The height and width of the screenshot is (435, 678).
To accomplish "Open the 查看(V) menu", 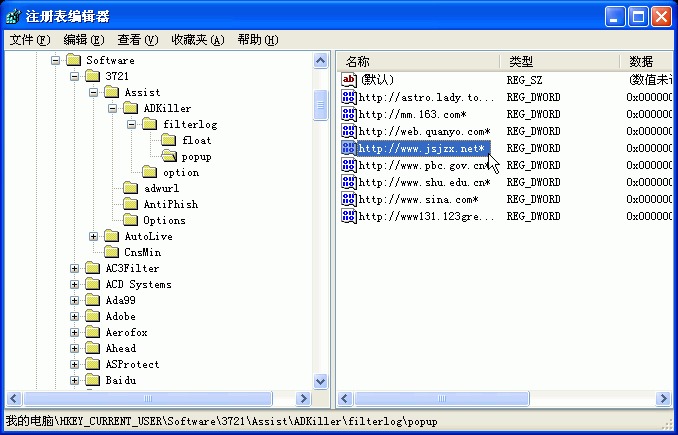I will click(x=138, y=40).
